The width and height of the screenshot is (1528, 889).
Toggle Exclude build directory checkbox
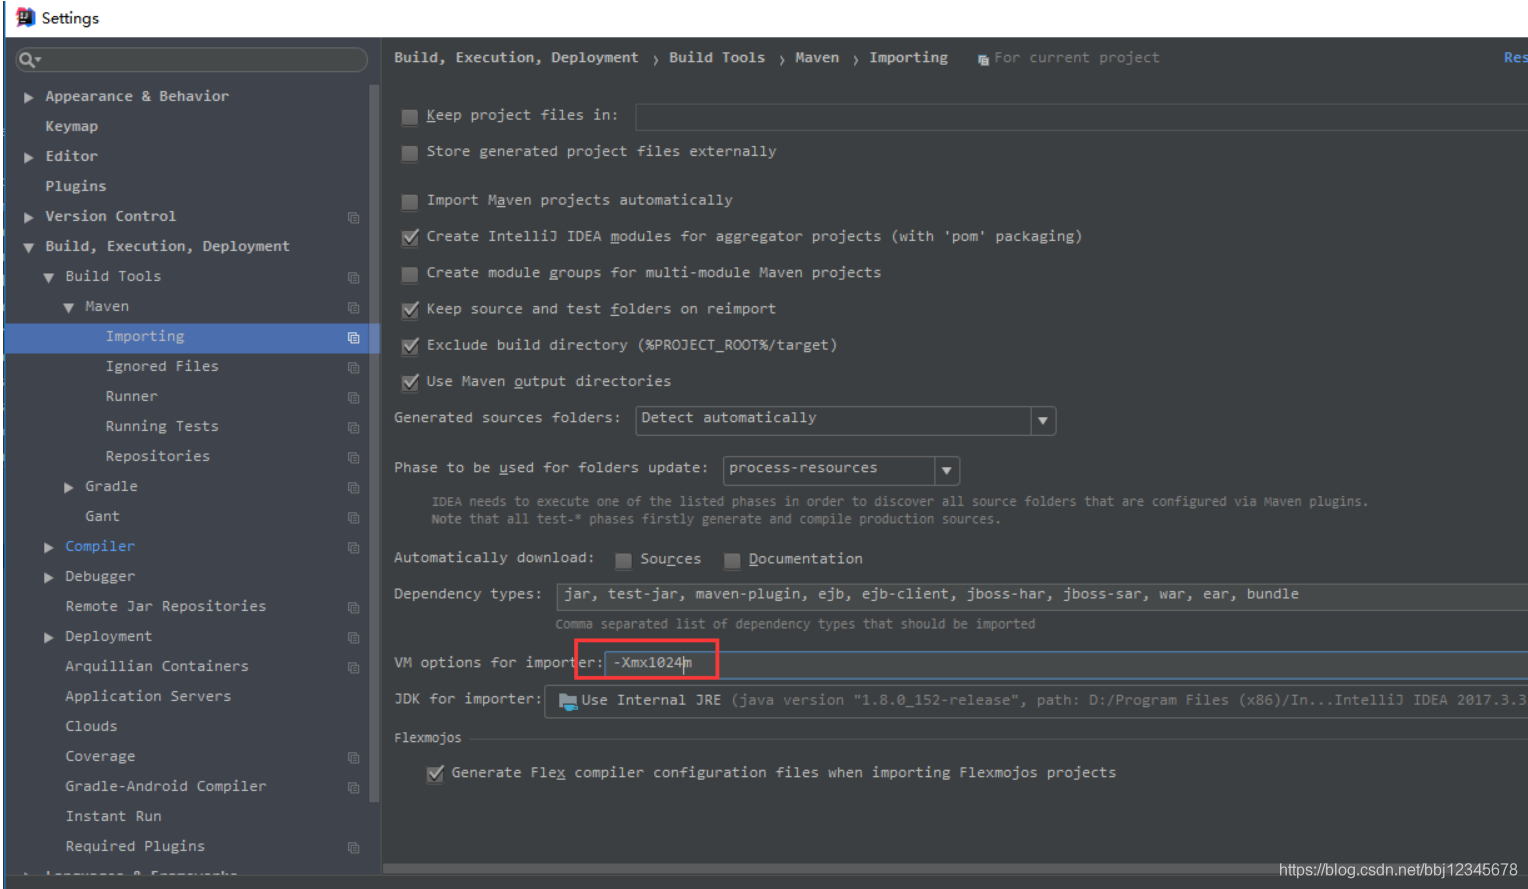[409, 346]
